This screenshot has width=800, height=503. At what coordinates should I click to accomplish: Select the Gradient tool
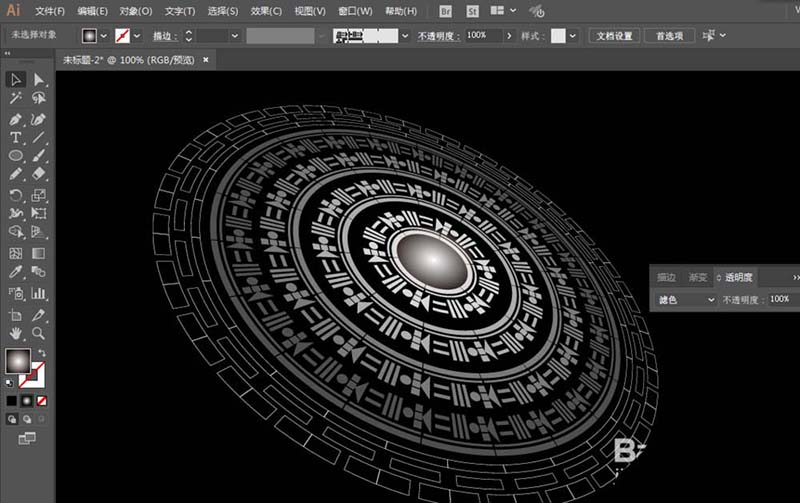[39, 253]
